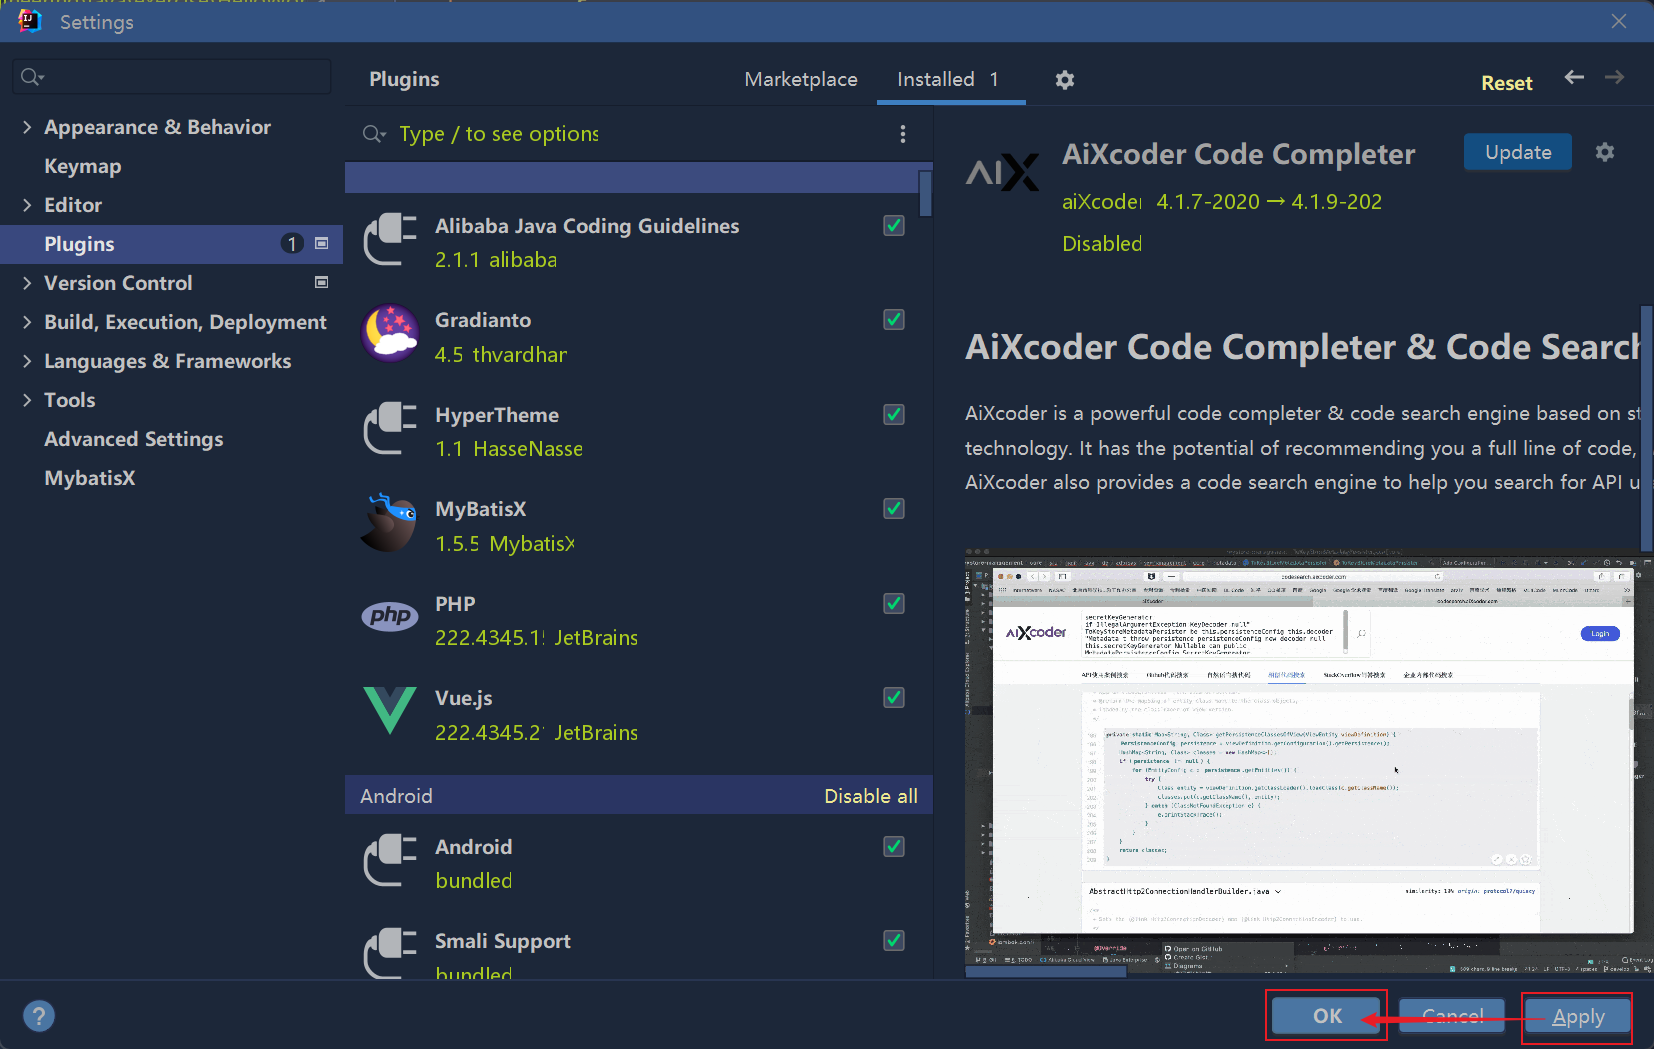This screenshot has height=1049, width=1654.
Task: Click the AiXcoder Code Completer title
Action: click(x=1238, y=154)
